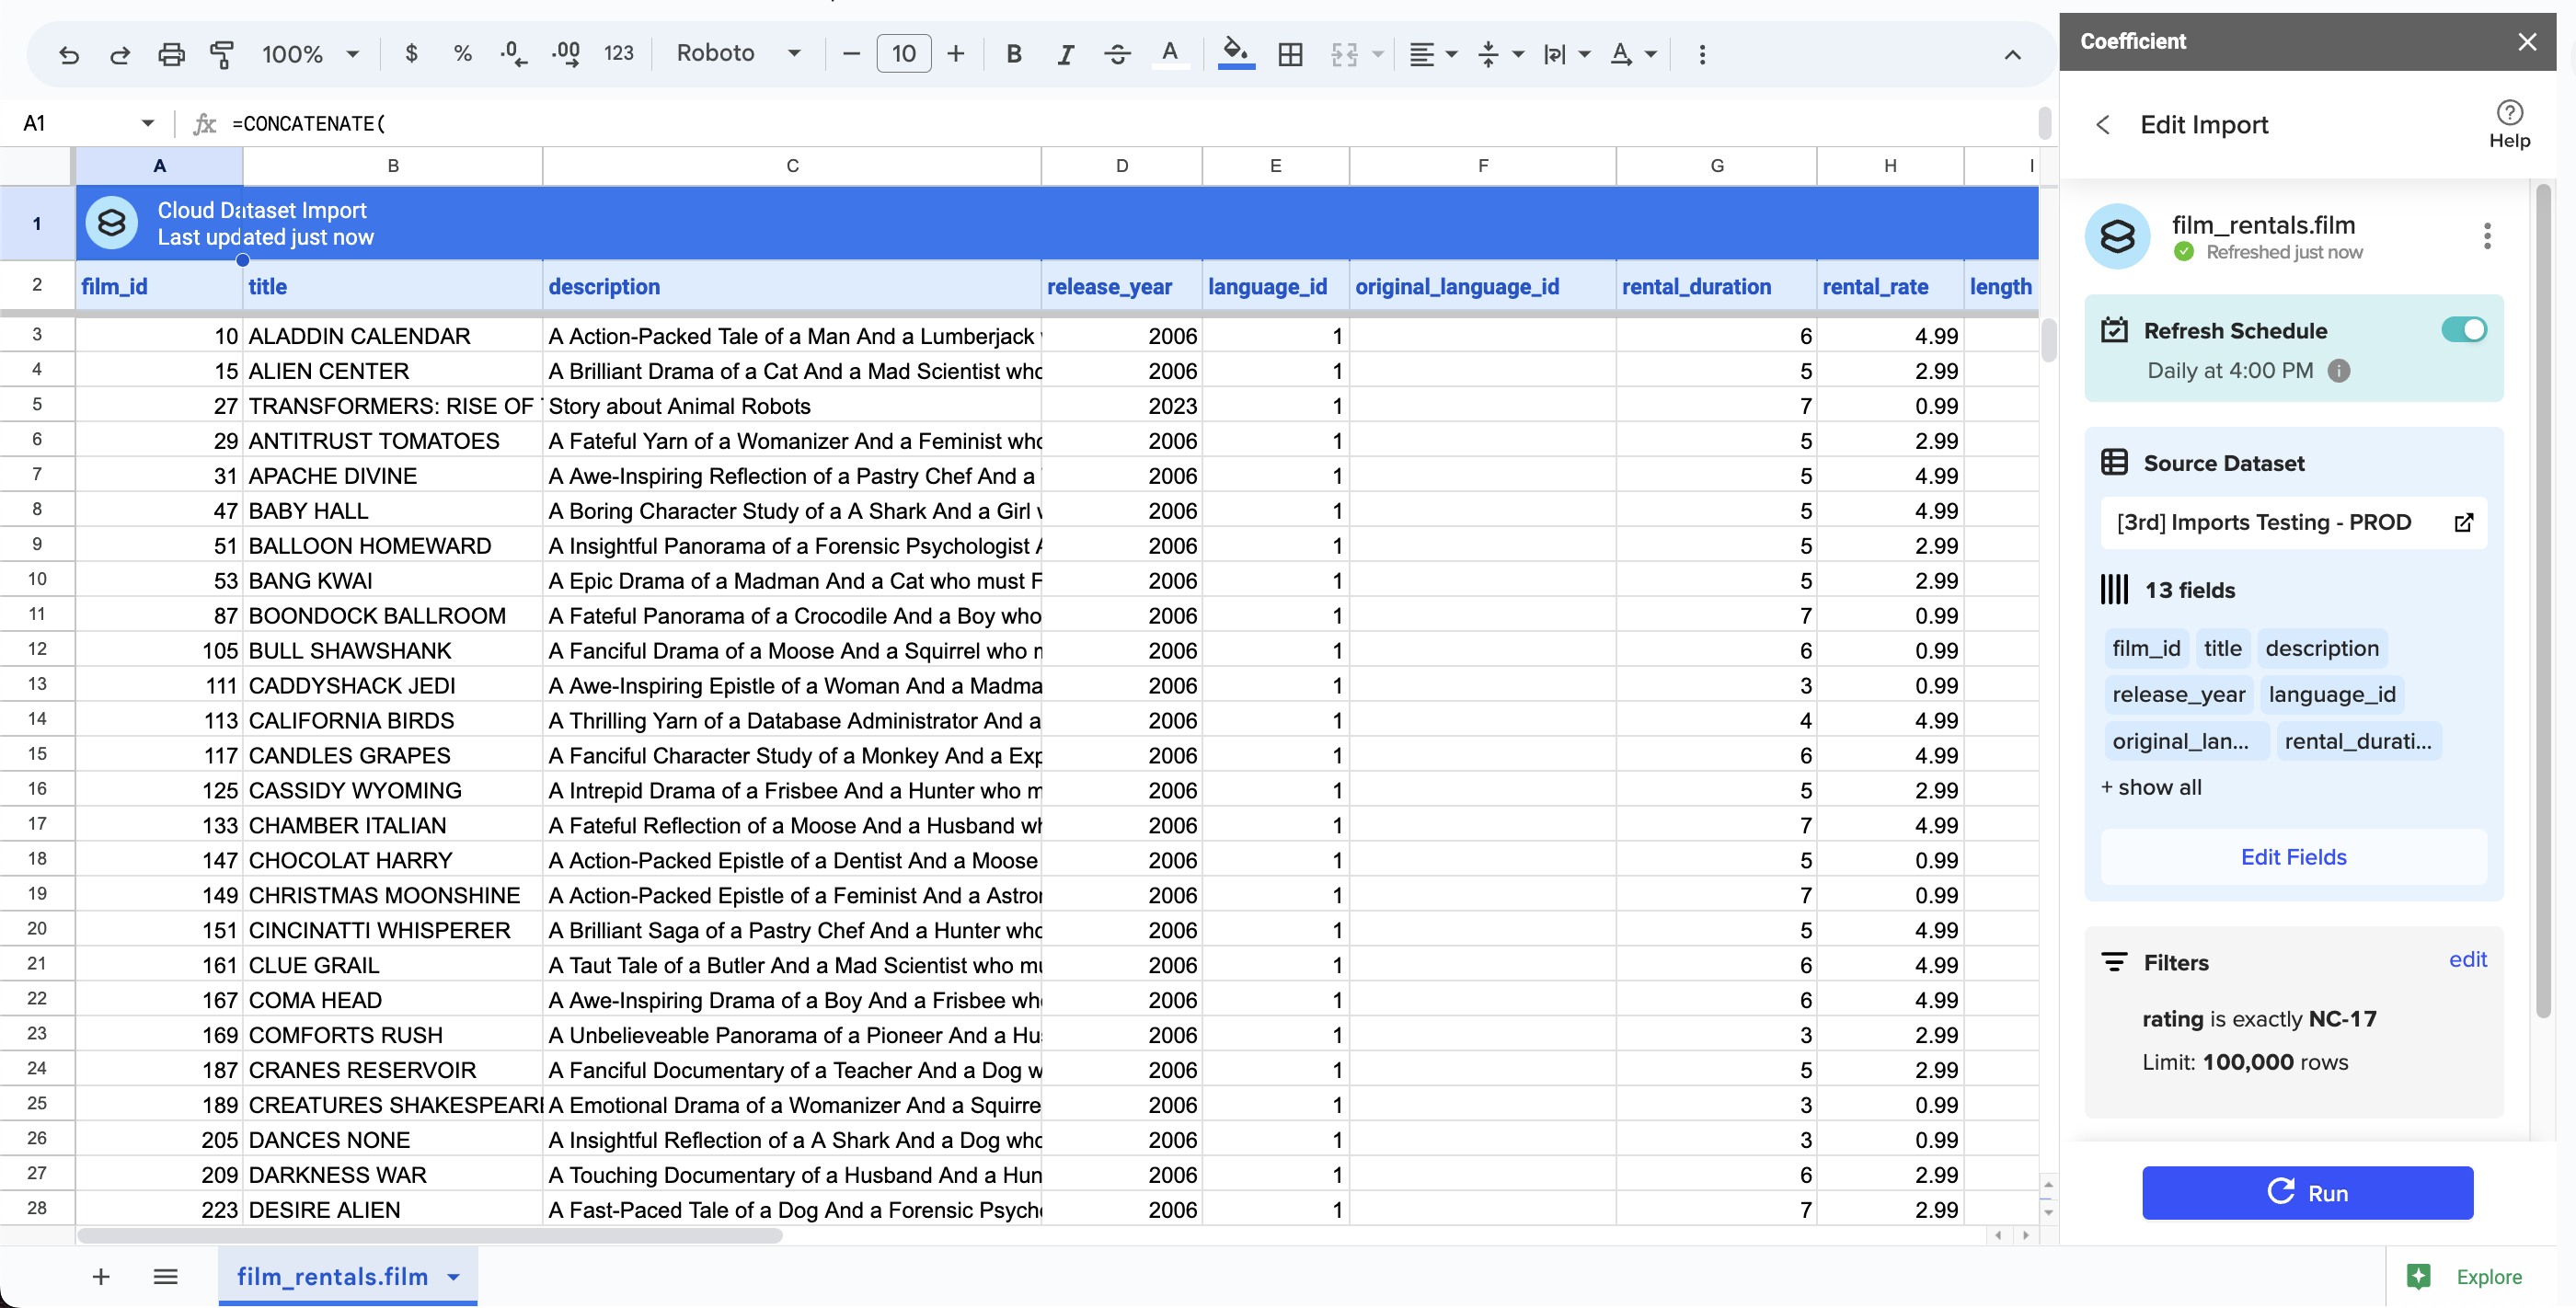Click the horizontal scrollbar thumb
2576x1308 pixels.
(x=430, y=1235)
